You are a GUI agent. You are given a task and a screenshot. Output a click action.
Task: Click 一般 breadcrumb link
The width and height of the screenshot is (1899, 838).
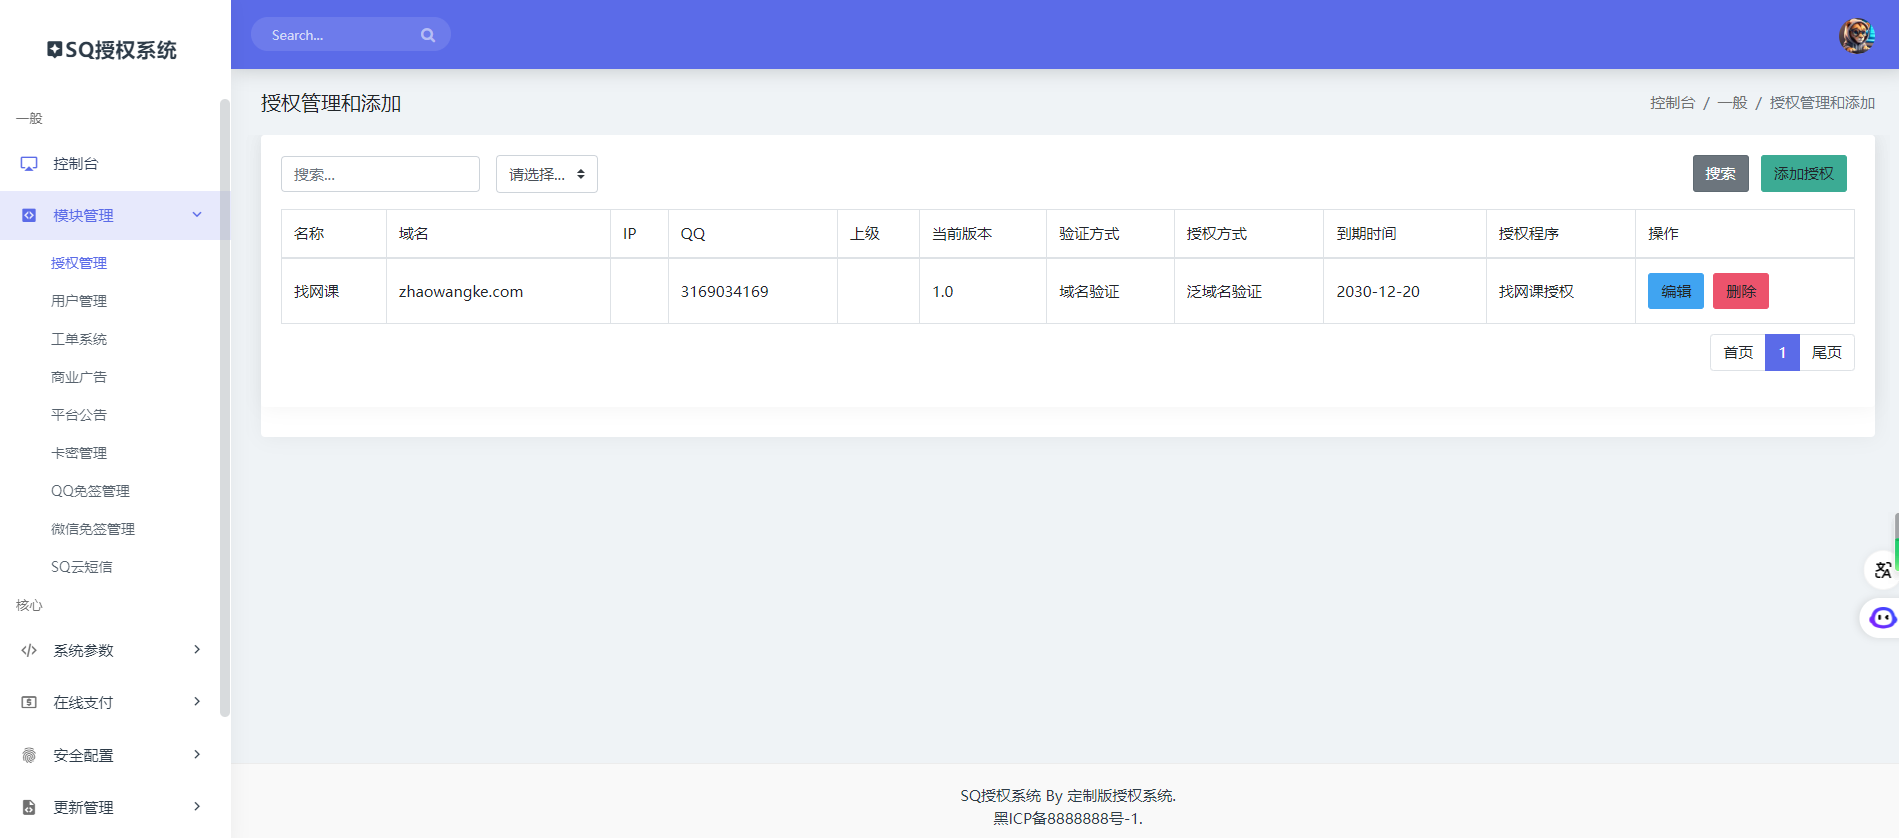(x=1733, y=103)
